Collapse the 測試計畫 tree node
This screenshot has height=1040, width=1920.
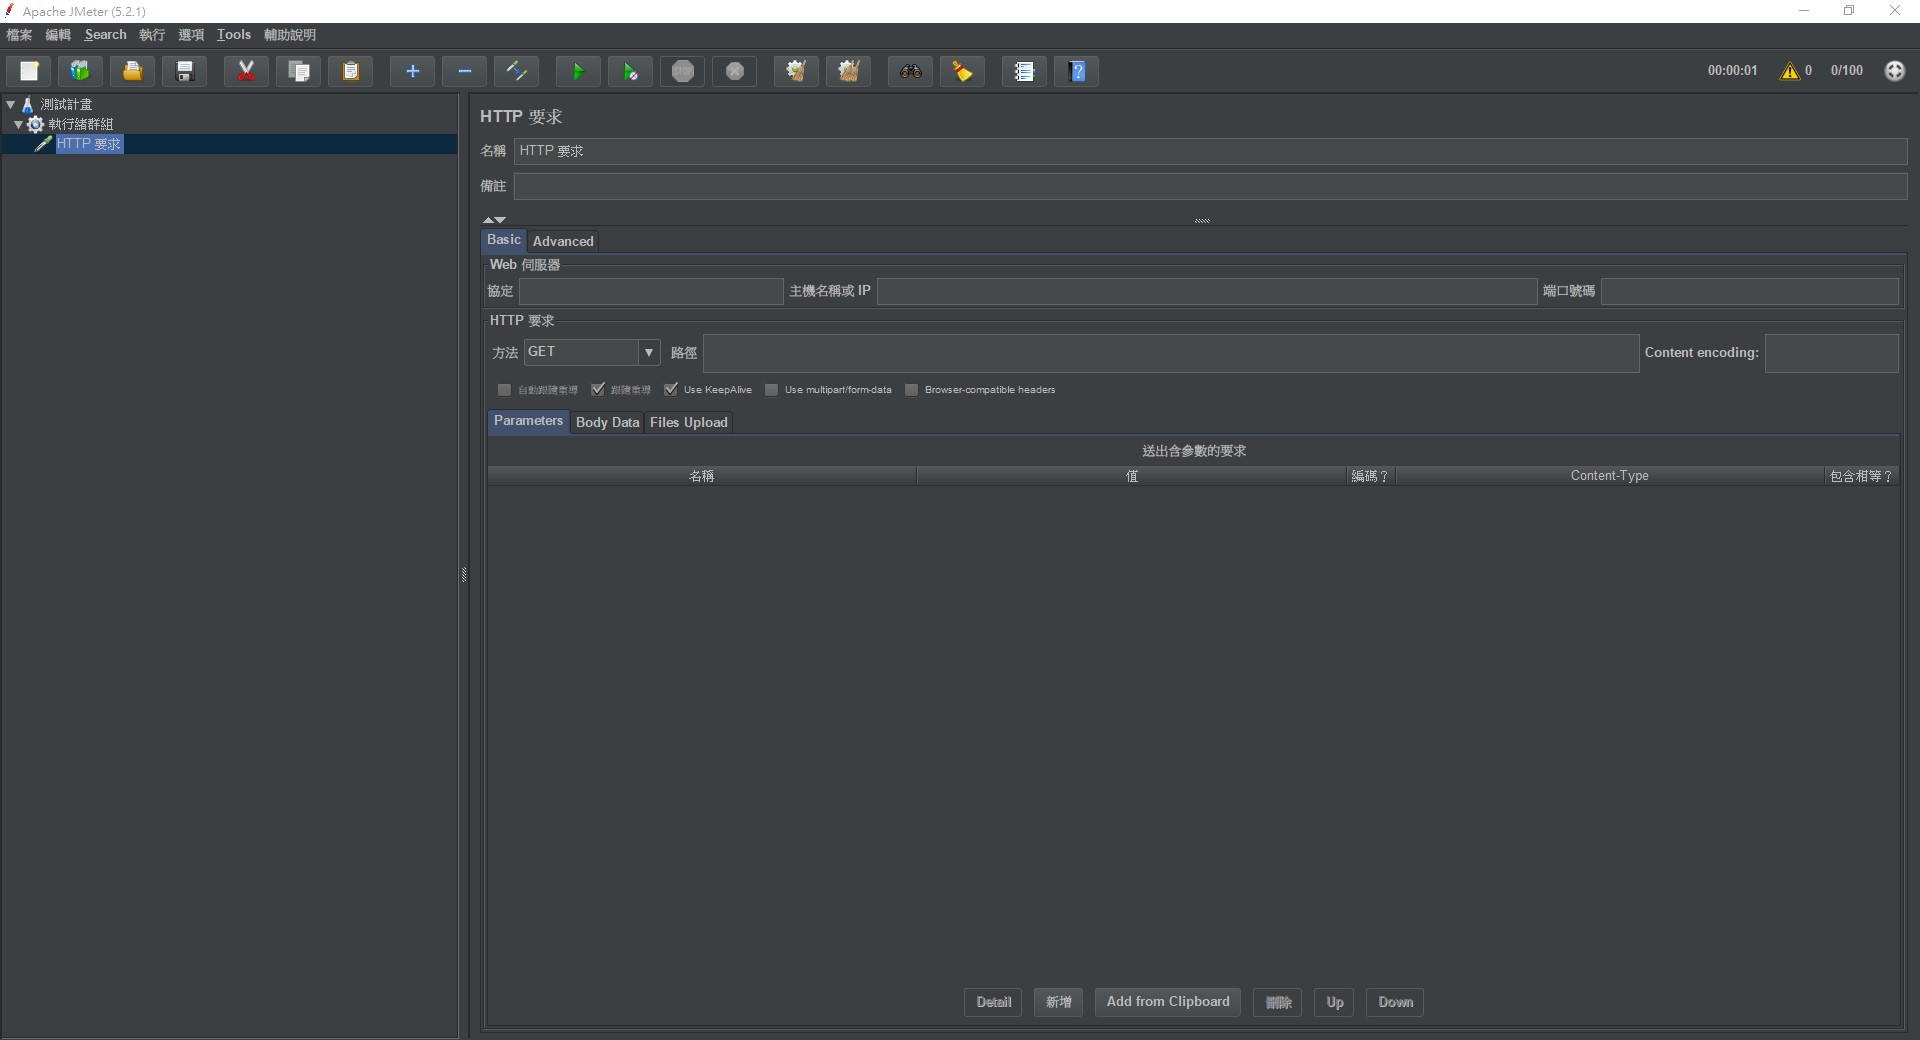coord(11,104)
